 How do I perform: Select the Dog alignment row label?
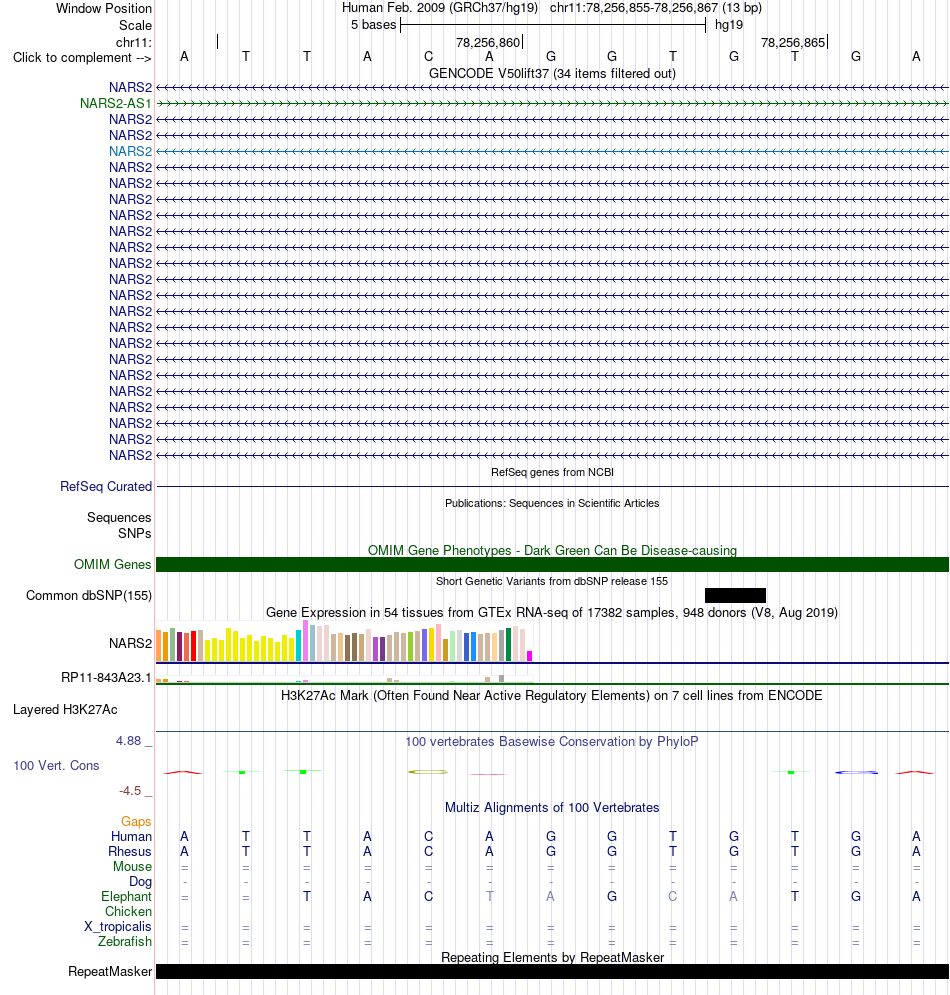click(x=140, y=881)
